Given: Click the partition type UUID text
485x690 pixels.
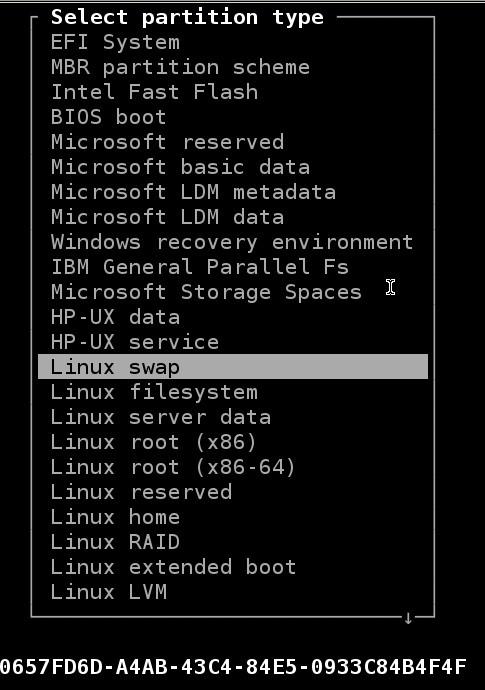Looking at the screenshot, I should [233, 667].
